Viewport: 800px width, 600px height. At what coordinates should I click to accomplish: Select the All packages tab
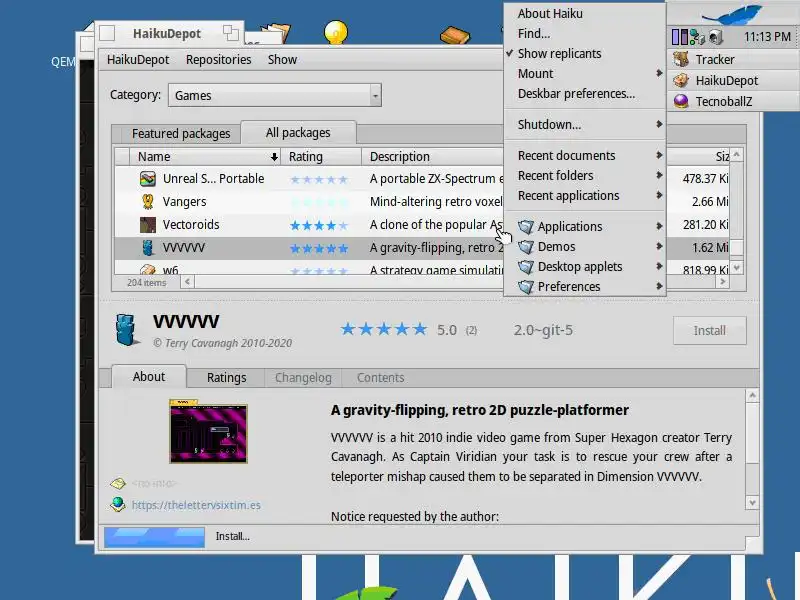click(x=298, y=133)
